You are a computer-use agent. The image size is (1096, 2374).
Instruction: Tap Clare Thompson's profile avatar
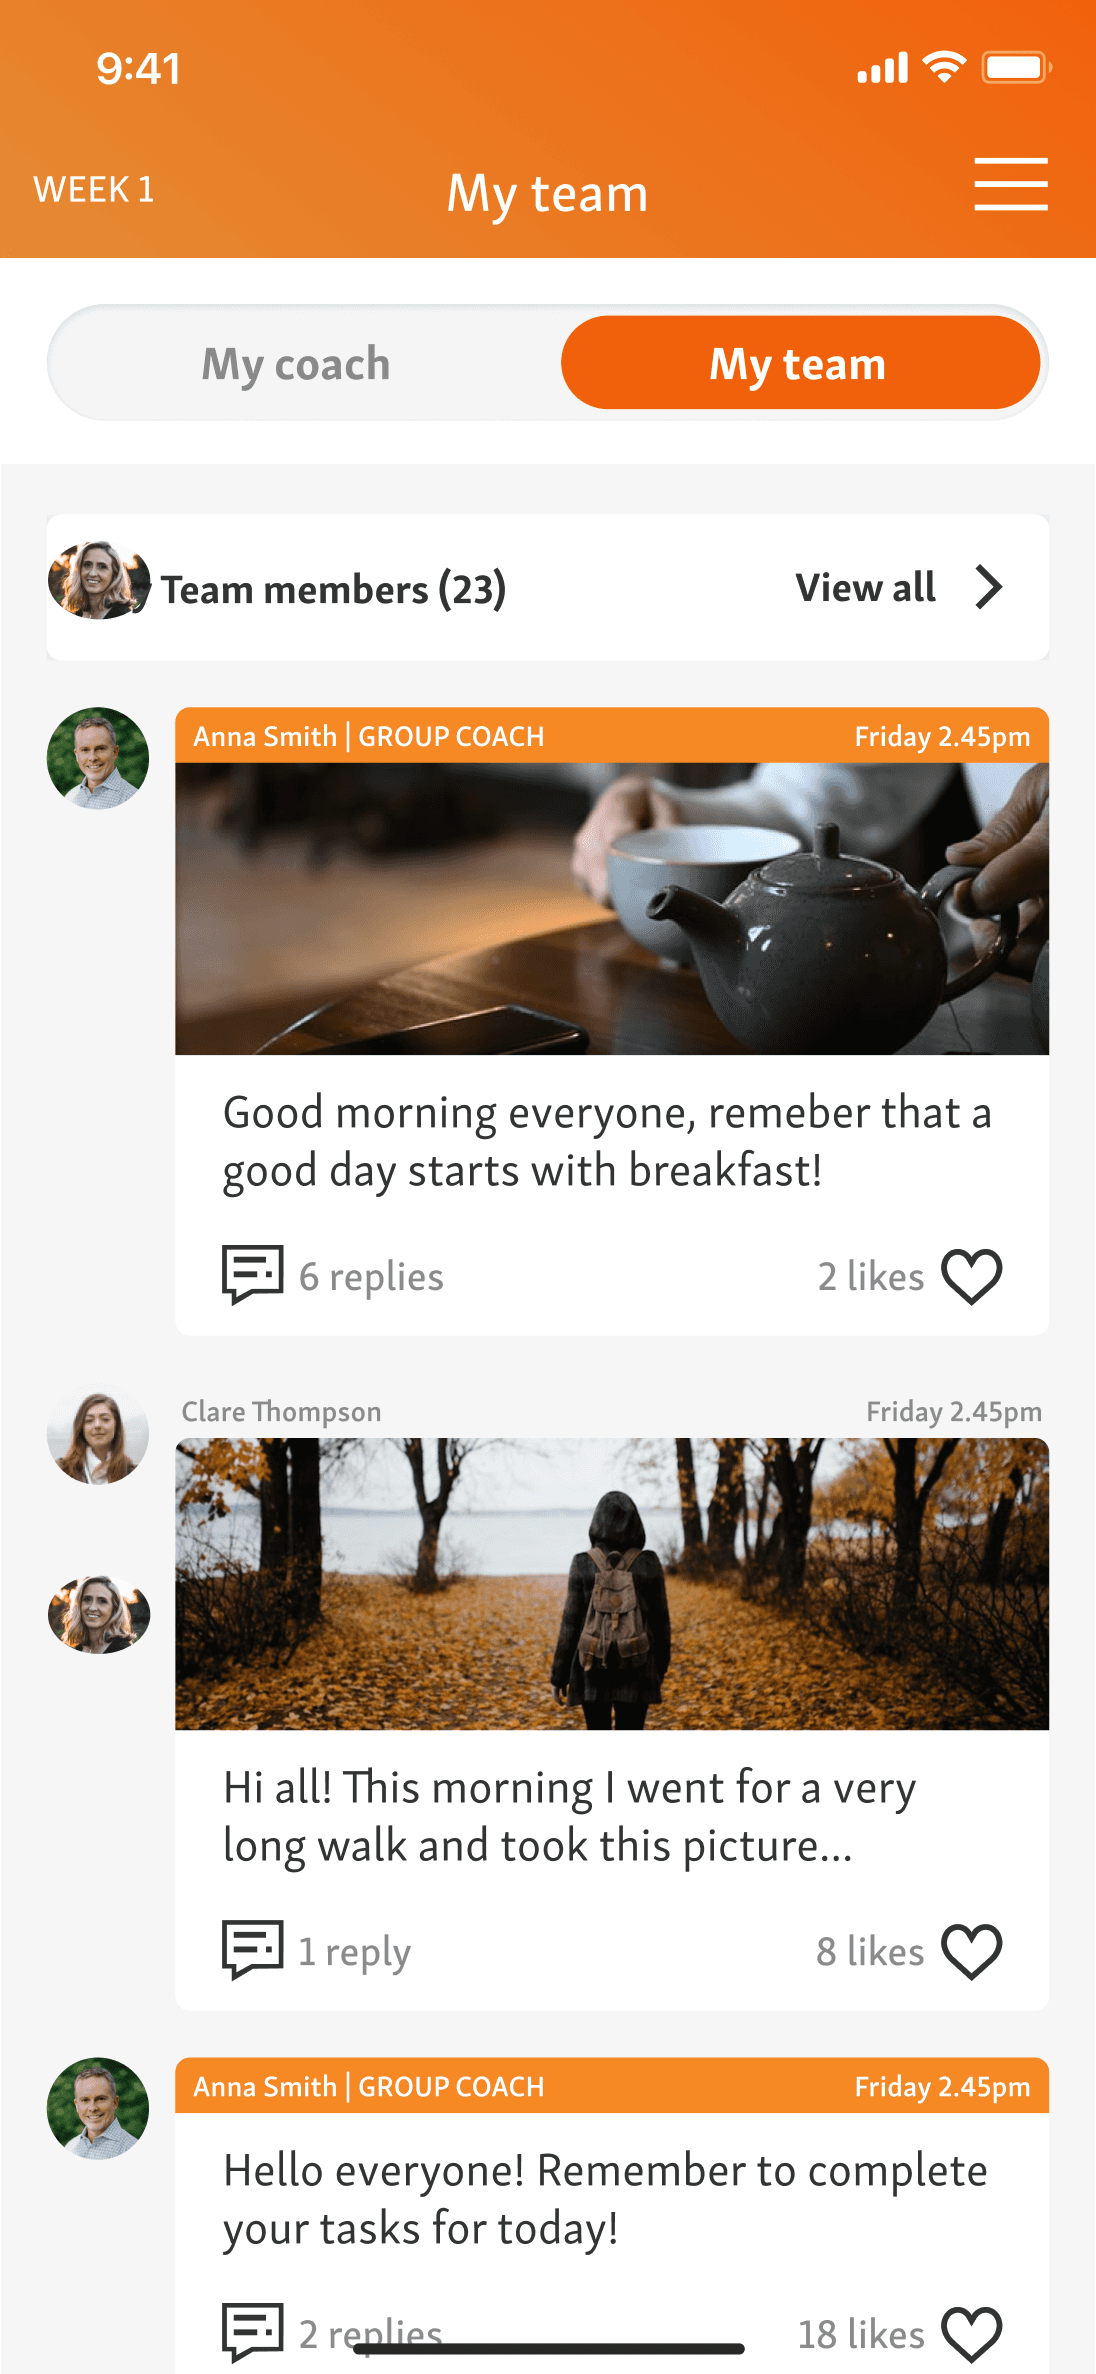point(98,1434)
